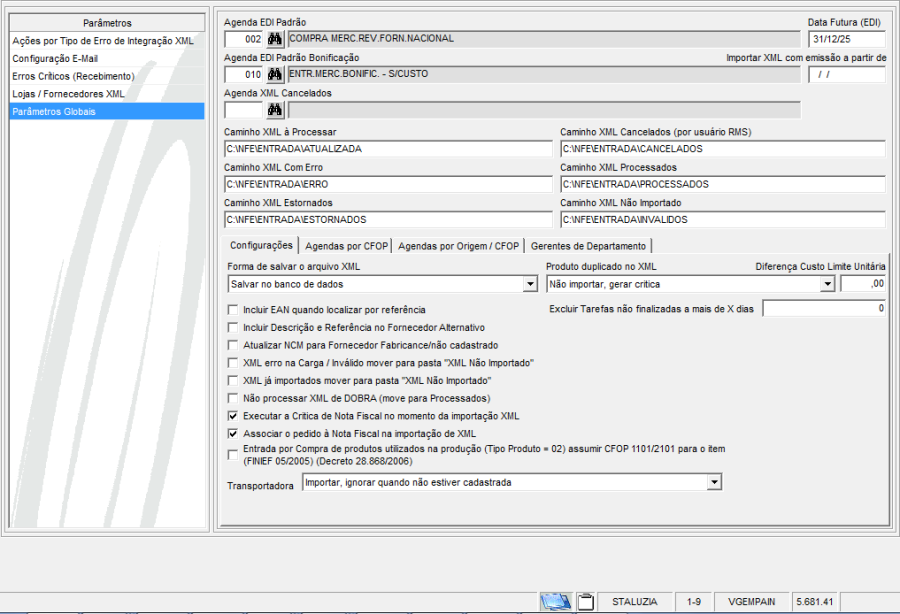Toggle Entrada por Compra de produtos checkbox
Screen dimensions: 900x614
point(232,455)
